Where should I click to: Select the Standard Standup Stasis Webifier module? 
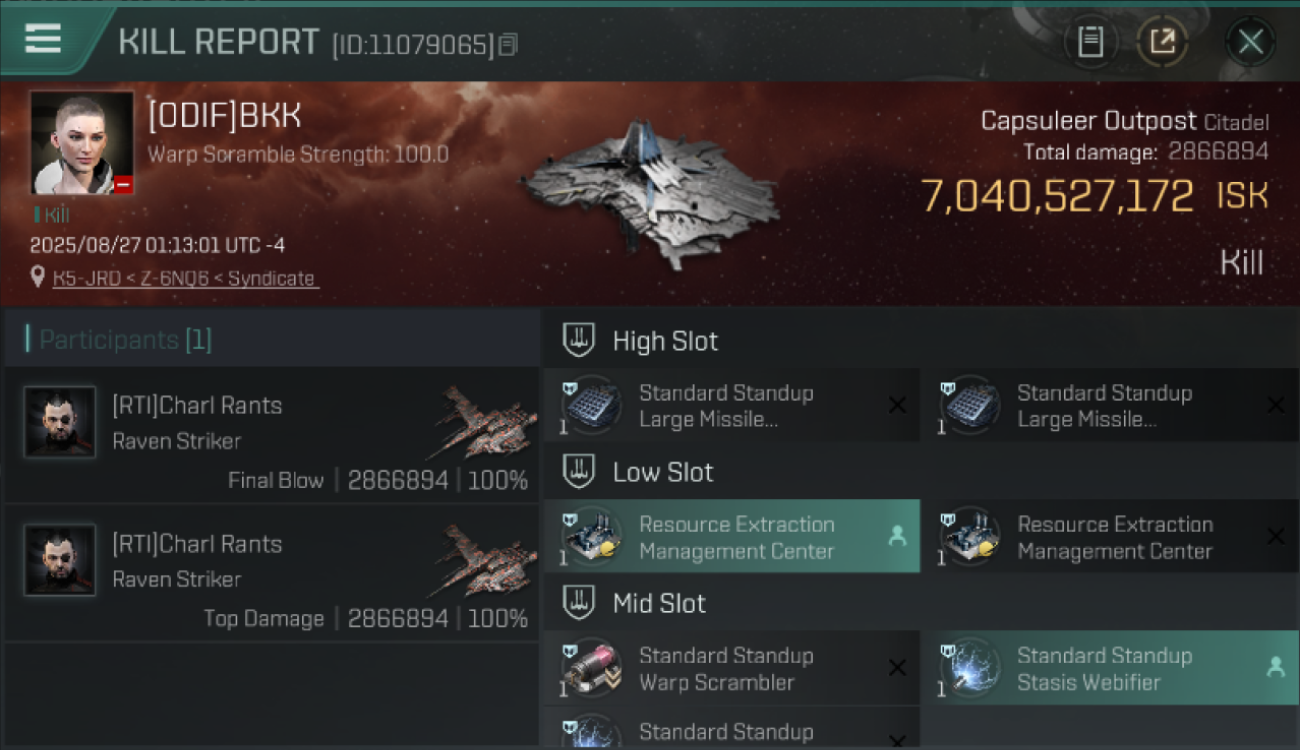coord(1109,668)
